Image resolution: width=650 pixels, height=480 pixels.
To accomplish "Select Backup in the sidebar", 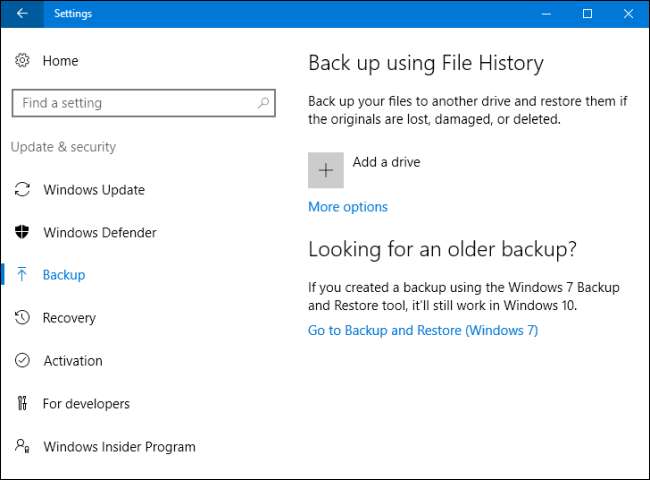I will [64, 275].
